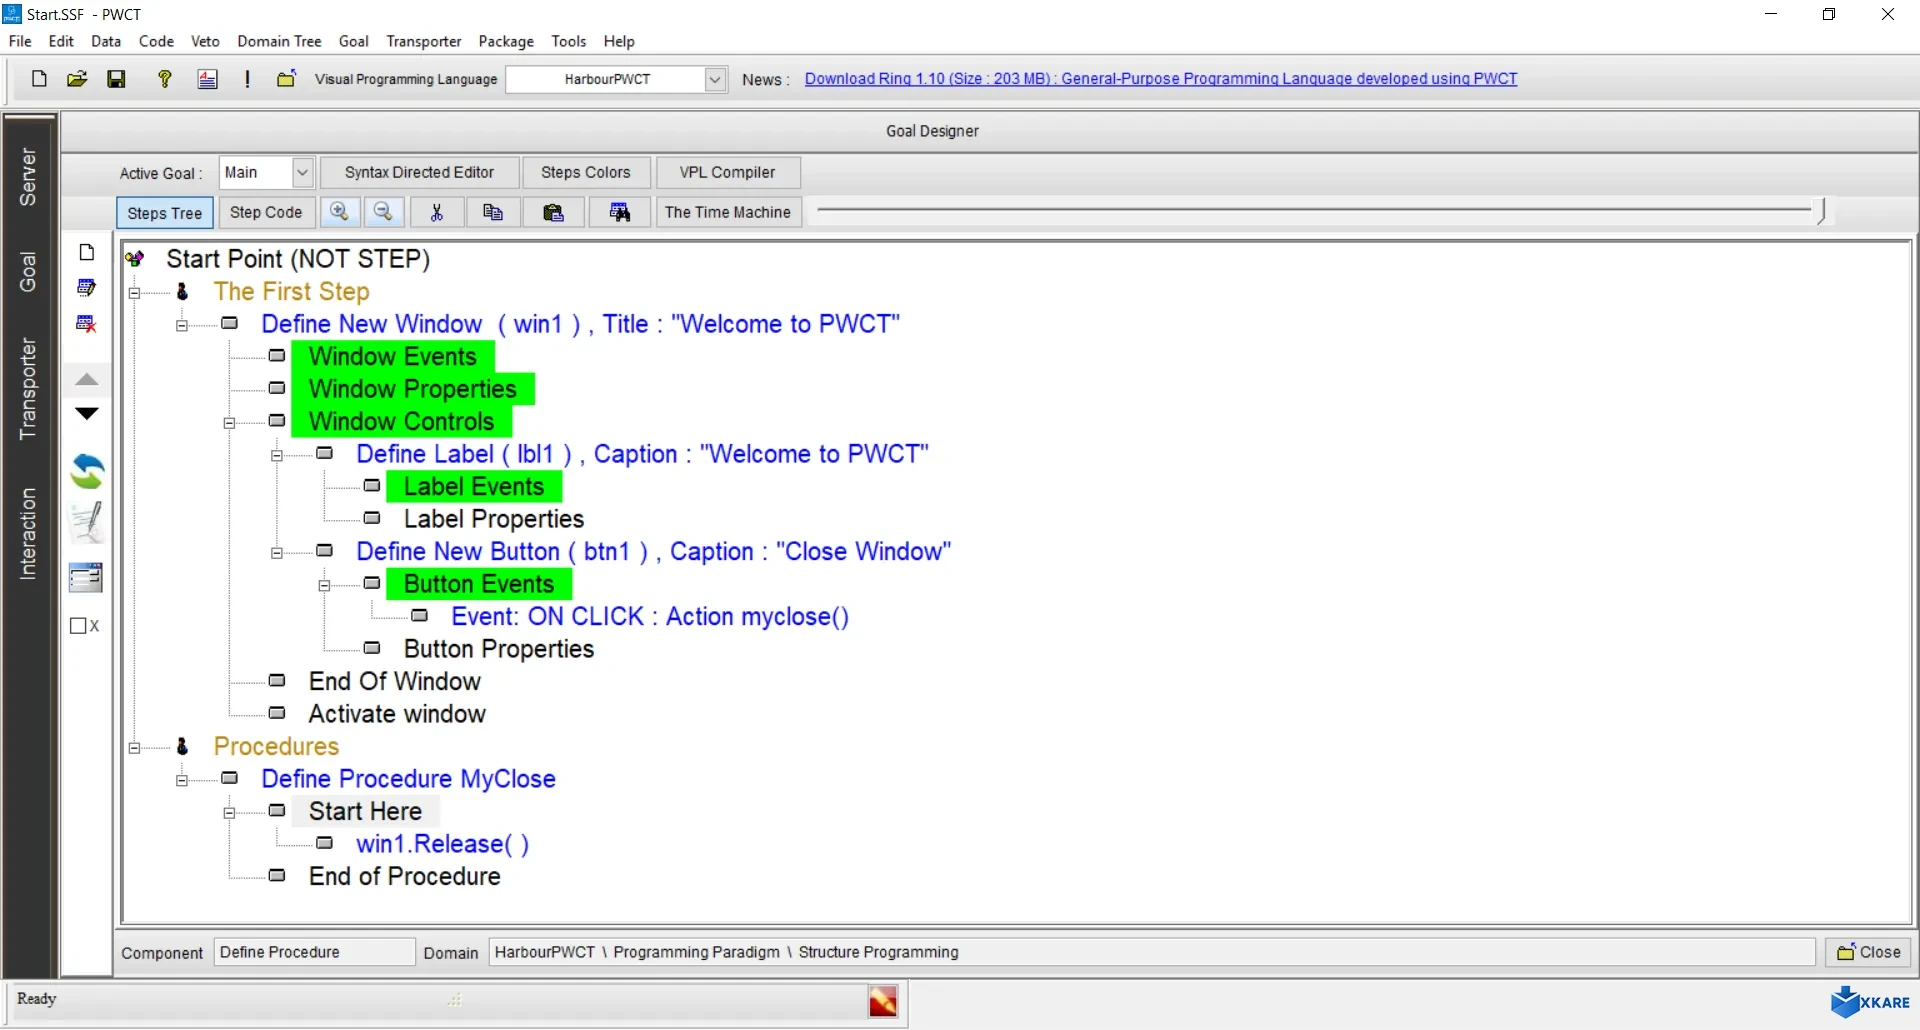1920x1030 pixels.
Task: Toggle the checkbox labeled X
Action: coord(78,626)
